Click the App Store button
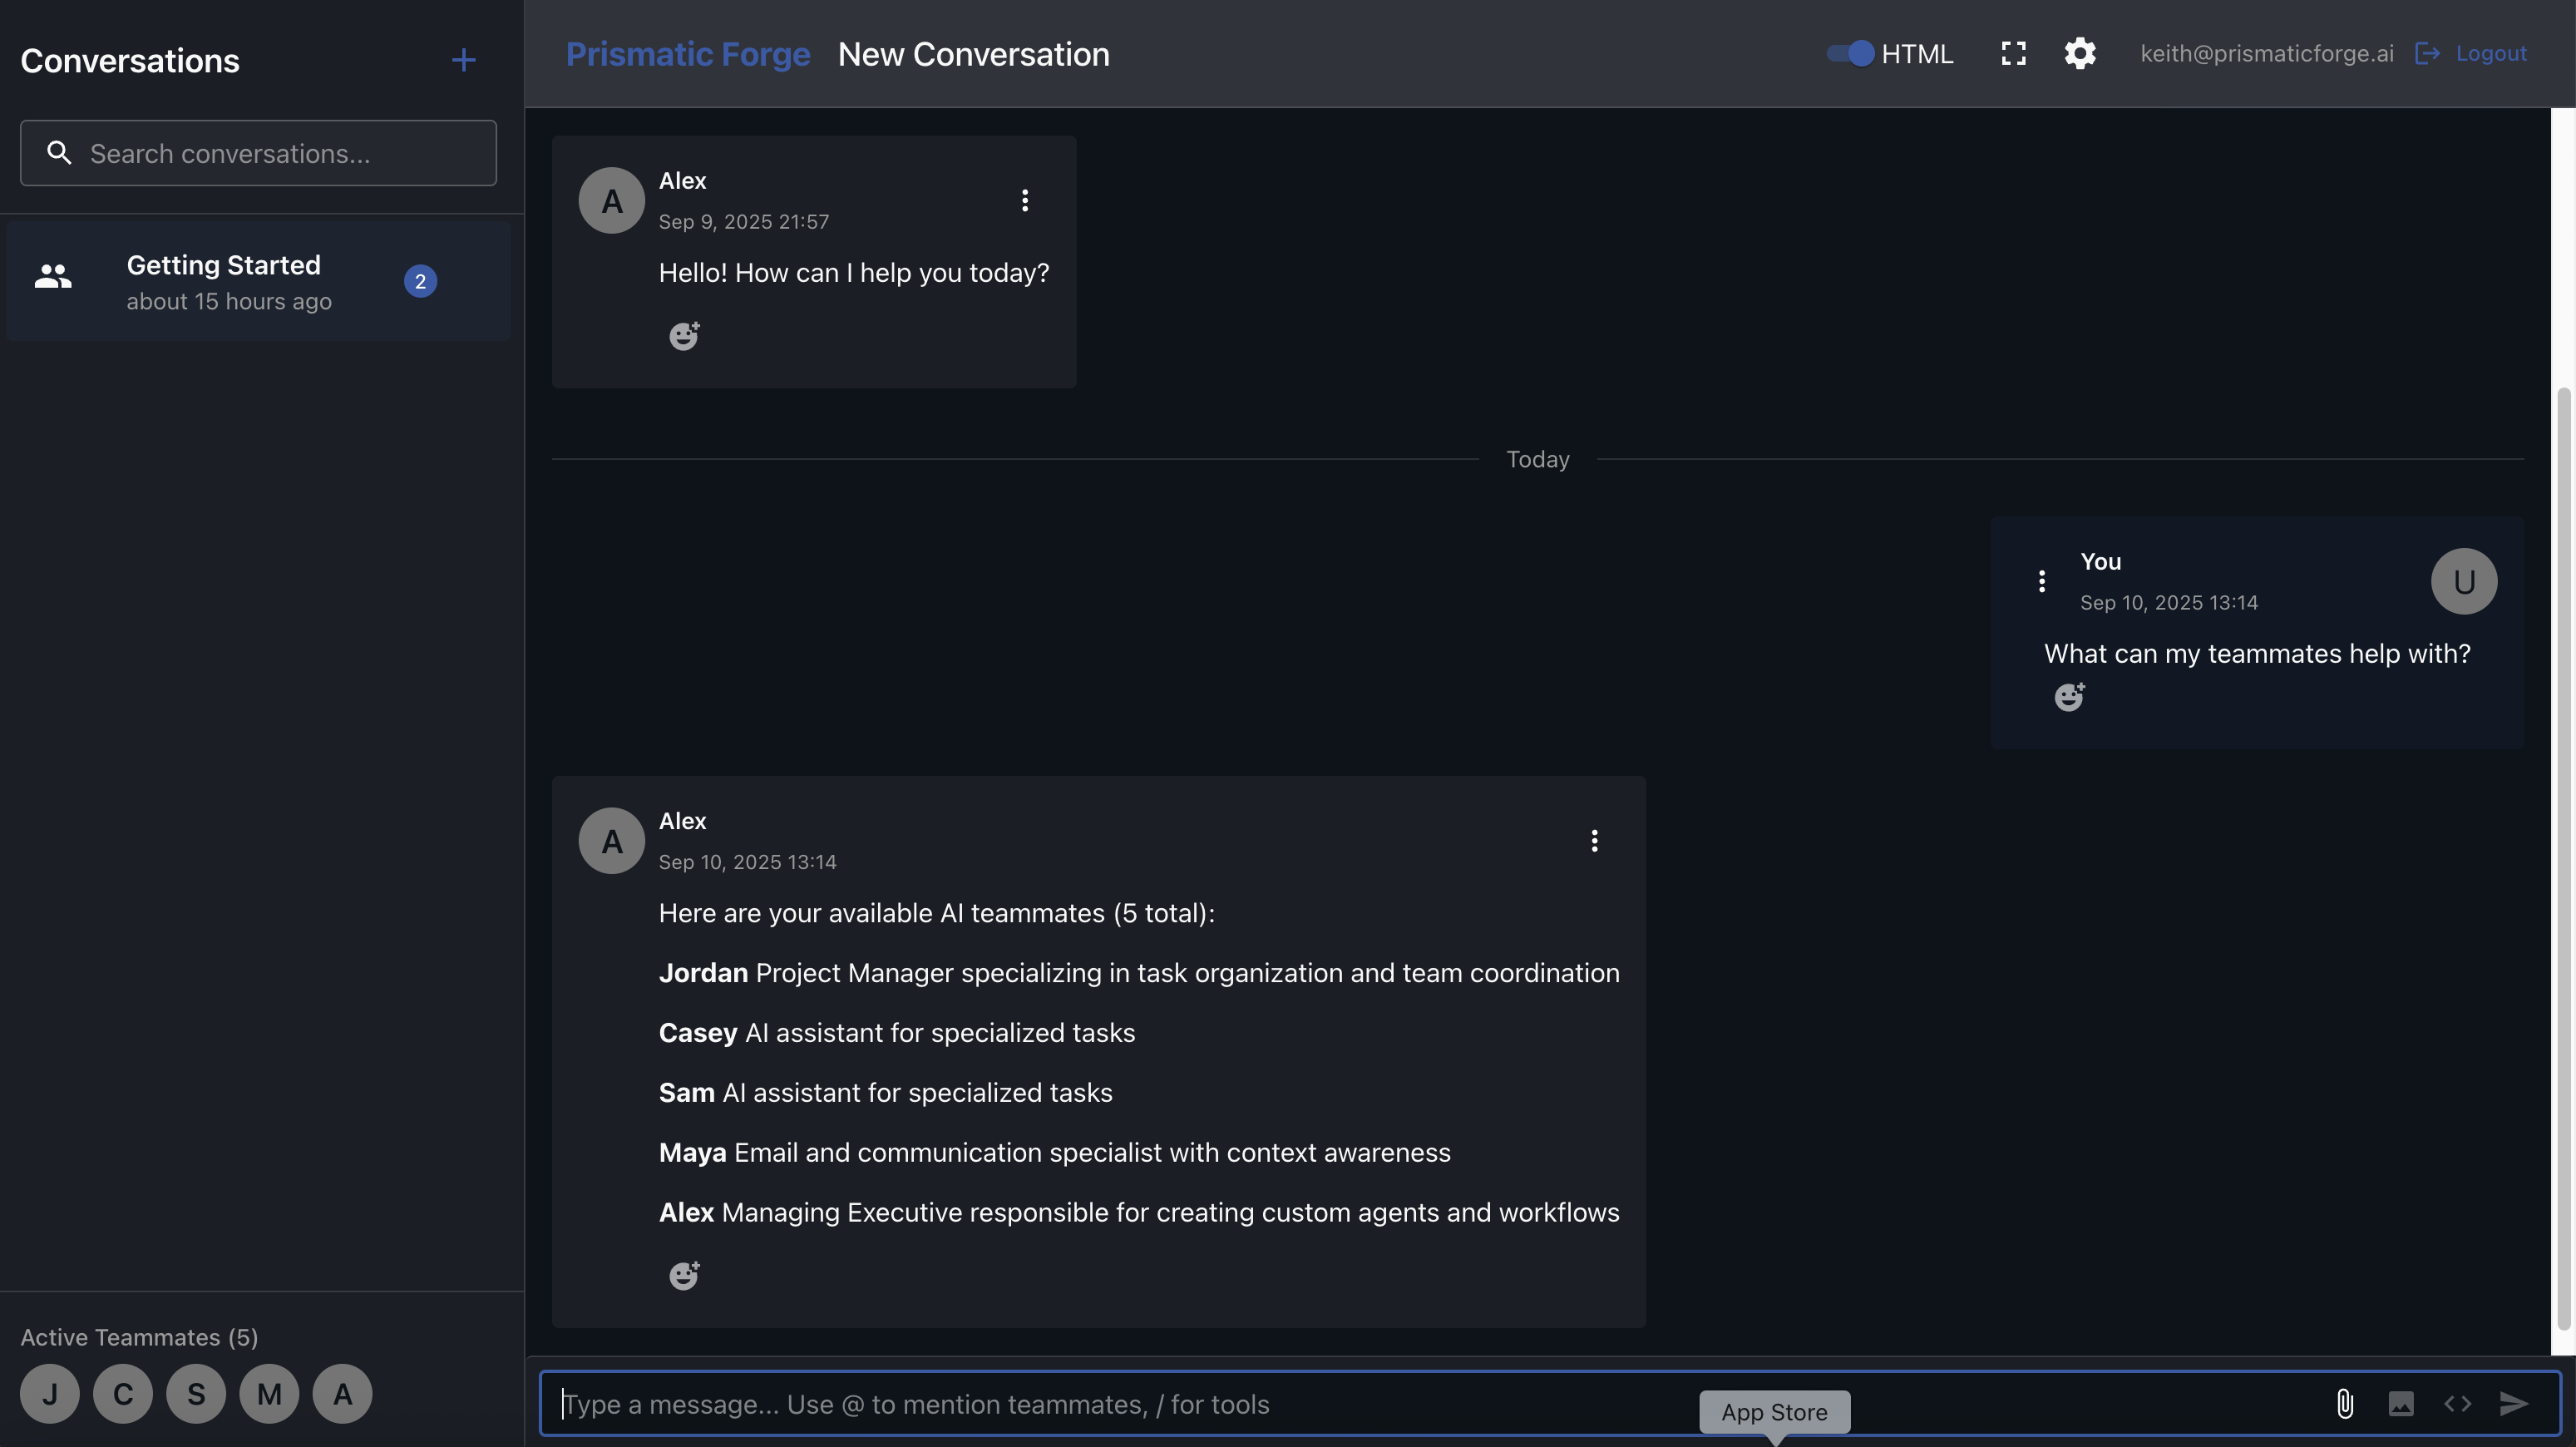Viewport: 2576px width, 1447px height. 1774,1411
